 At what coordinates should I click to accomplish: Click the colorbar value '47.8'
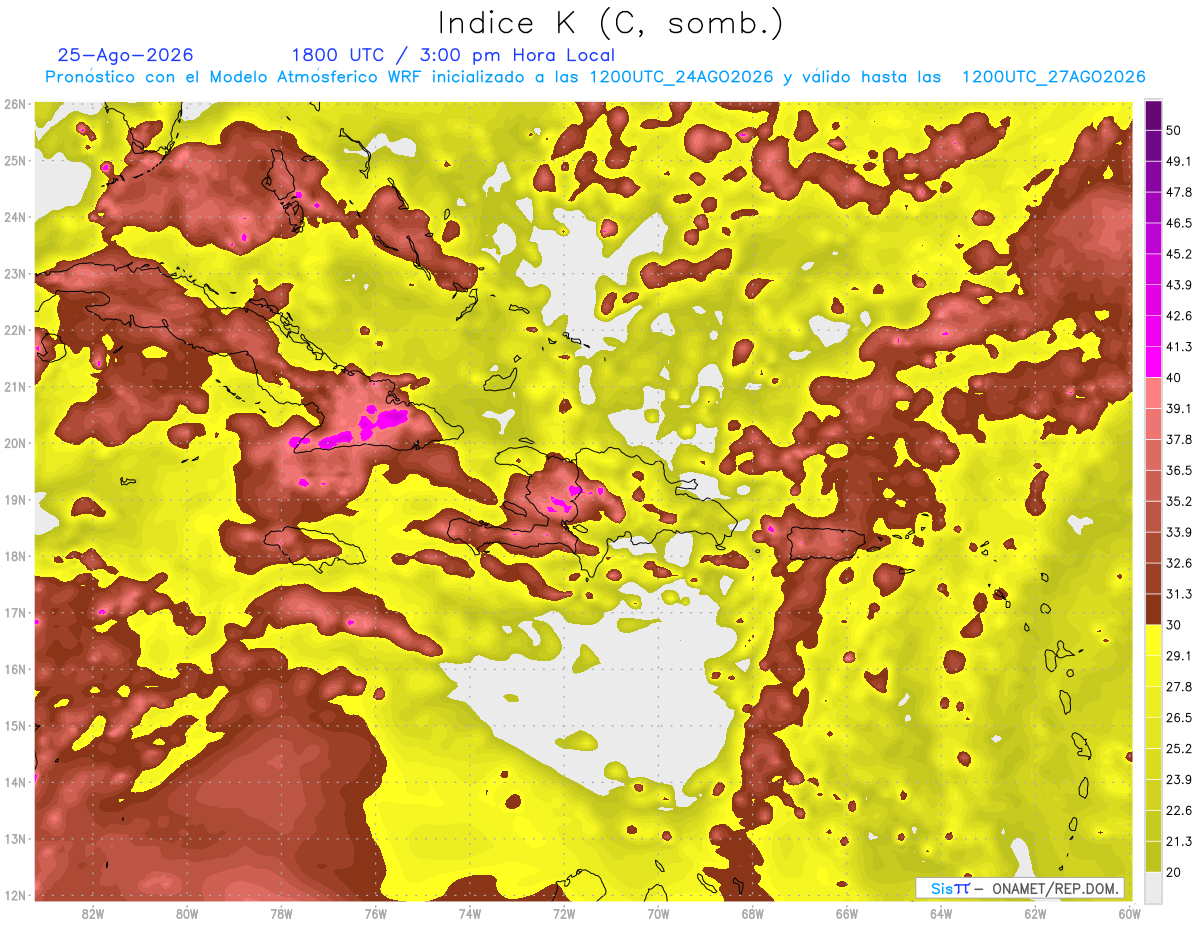pos(1180,191)
